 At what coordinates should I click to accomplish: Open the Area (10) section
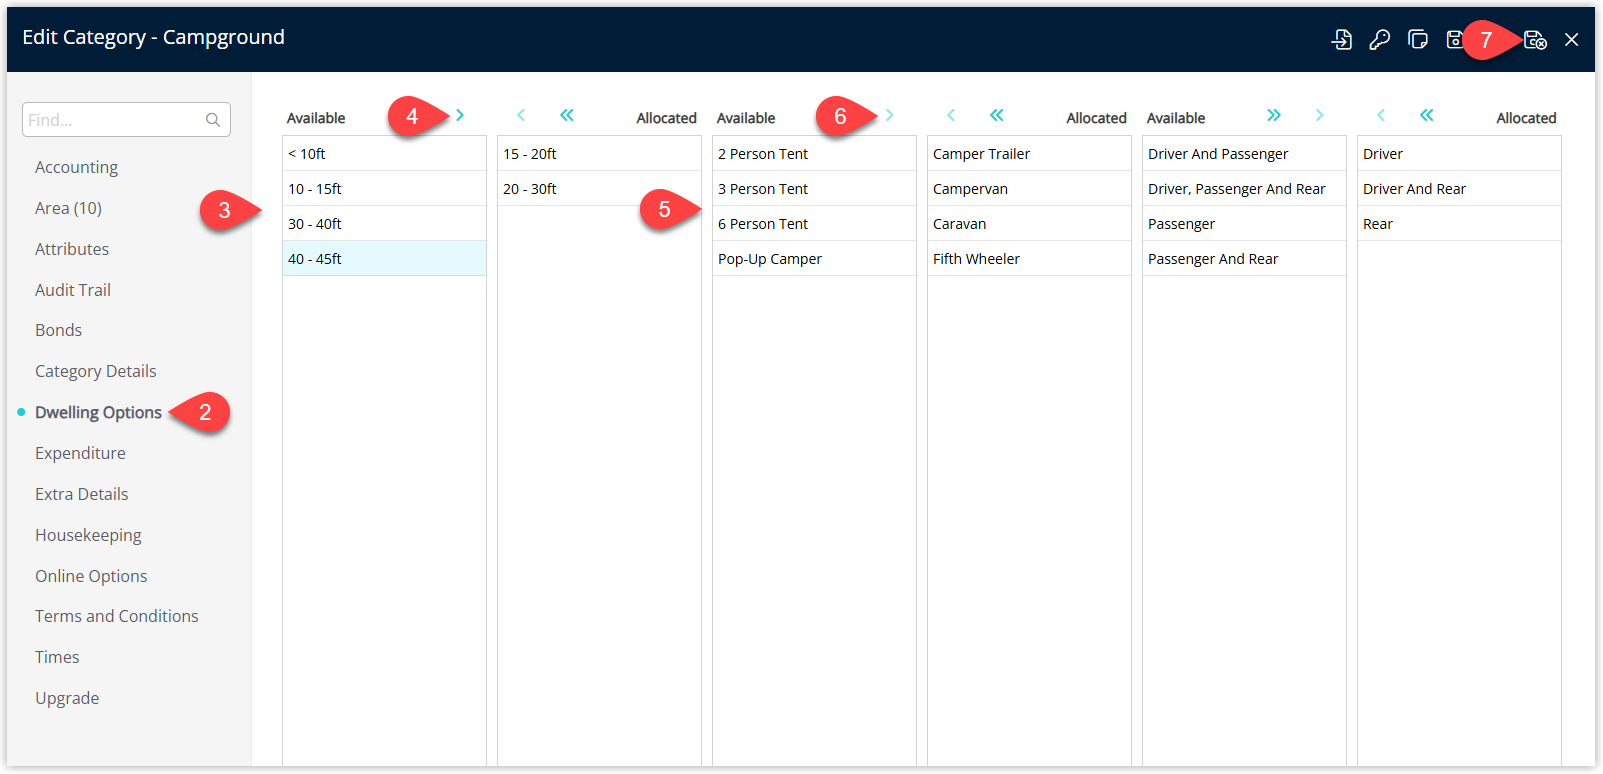pos(68,208)
